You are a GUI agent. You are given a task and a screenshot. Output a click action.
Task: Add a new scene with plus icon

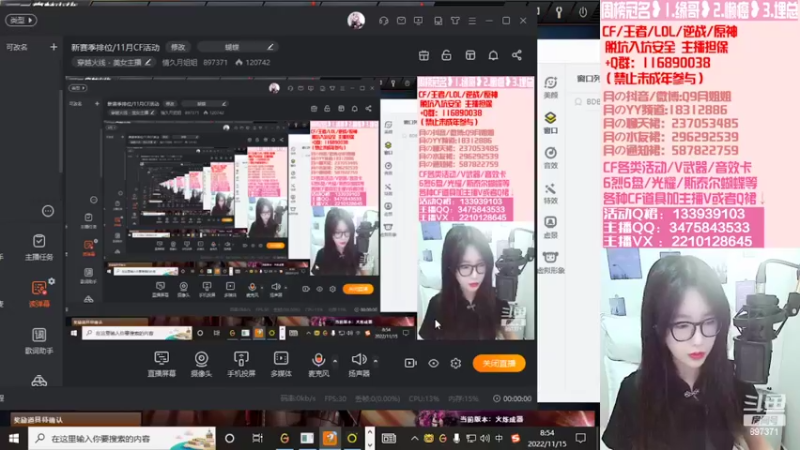[54, 47]
